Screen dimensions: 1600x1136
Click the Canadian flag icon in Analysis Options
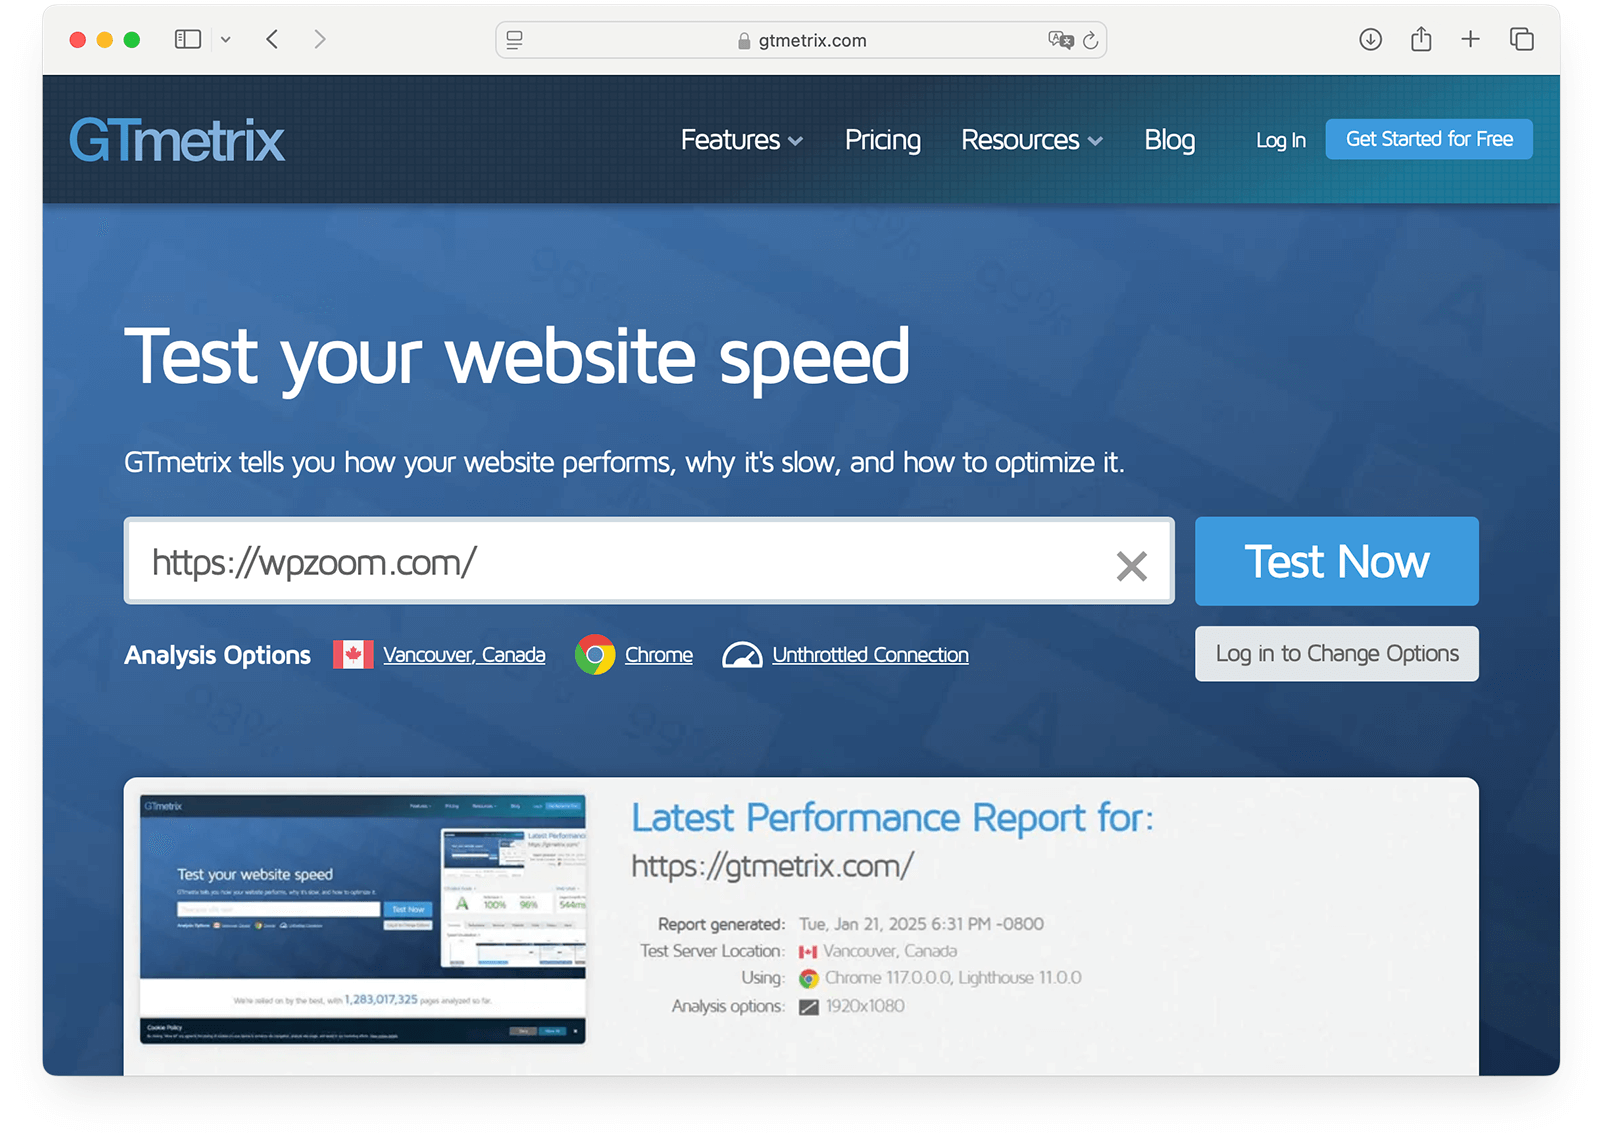[353, 655]
